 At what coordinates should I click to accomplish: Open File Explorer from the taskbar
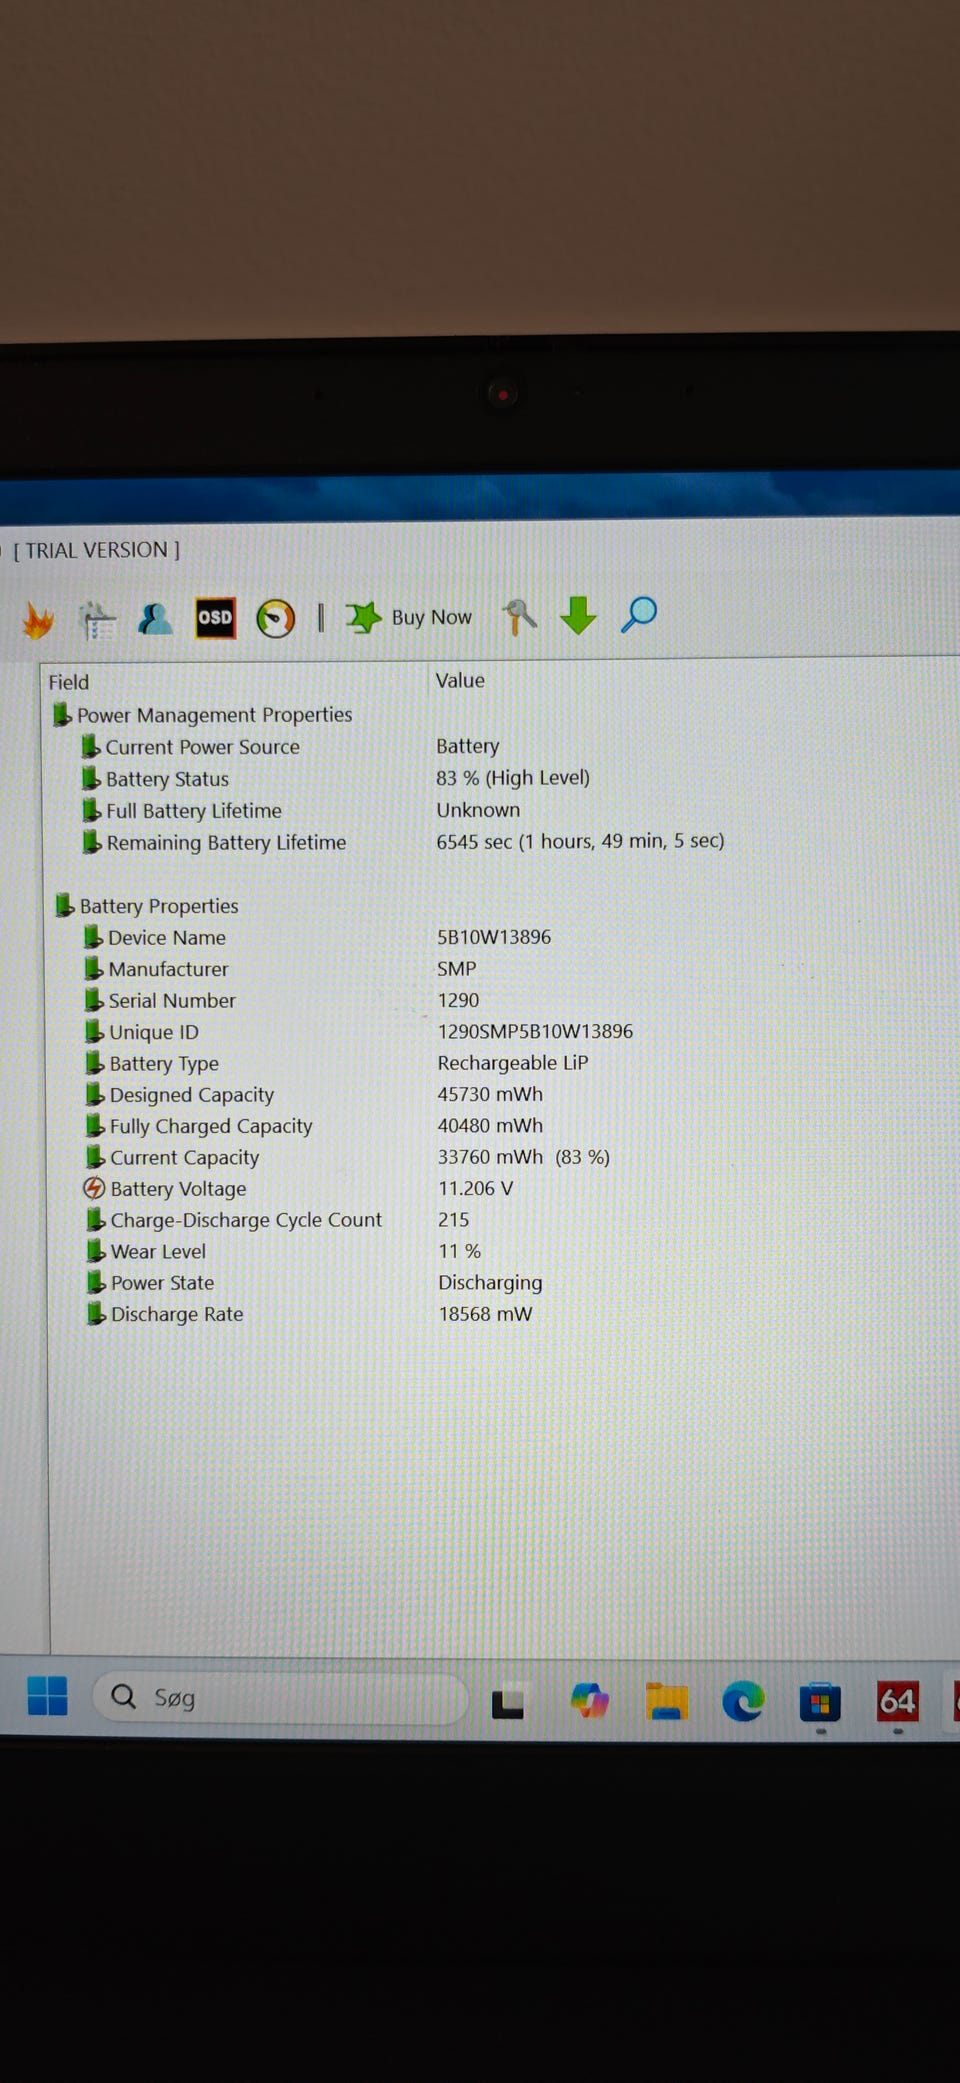666,1701
